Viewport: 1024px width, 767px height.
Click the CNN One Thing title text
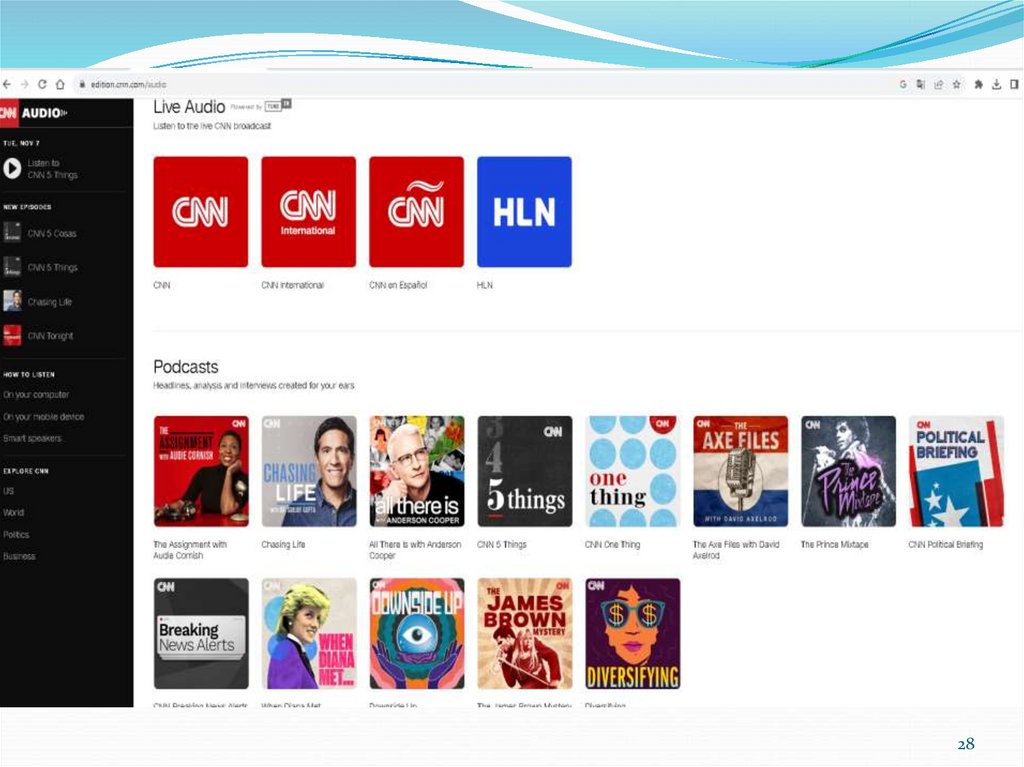click(x=613, y=544)
